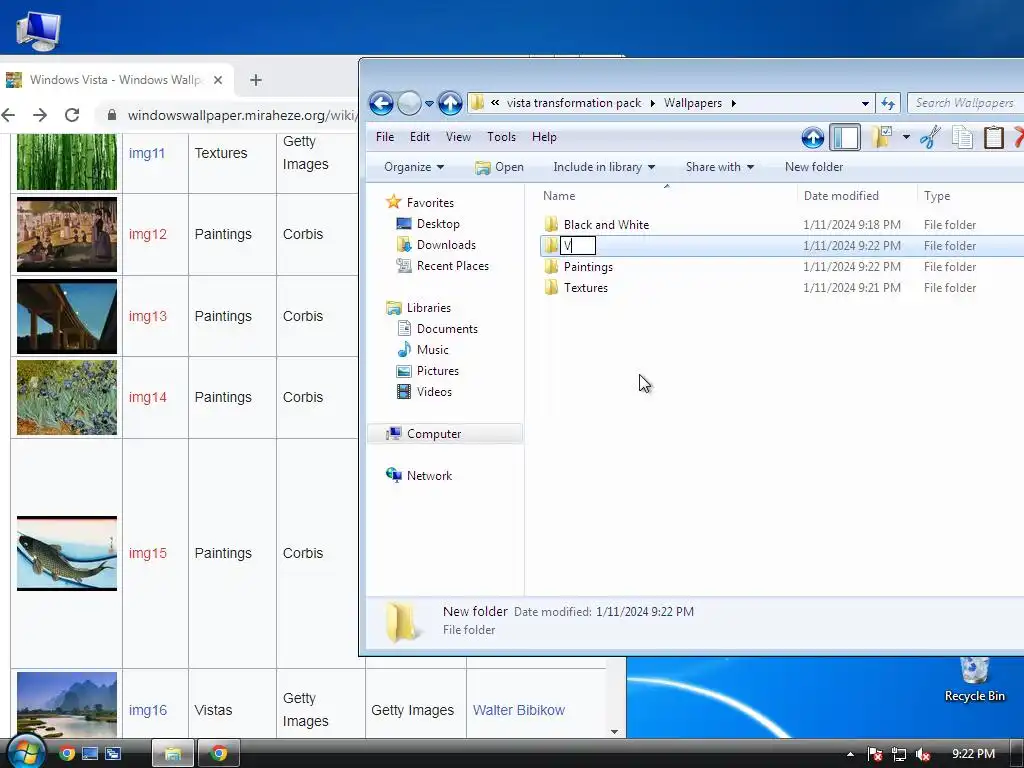Expand the arrow after vista transformation pack
This screenshot has width=1024, height=768.
tap(652, 103)
